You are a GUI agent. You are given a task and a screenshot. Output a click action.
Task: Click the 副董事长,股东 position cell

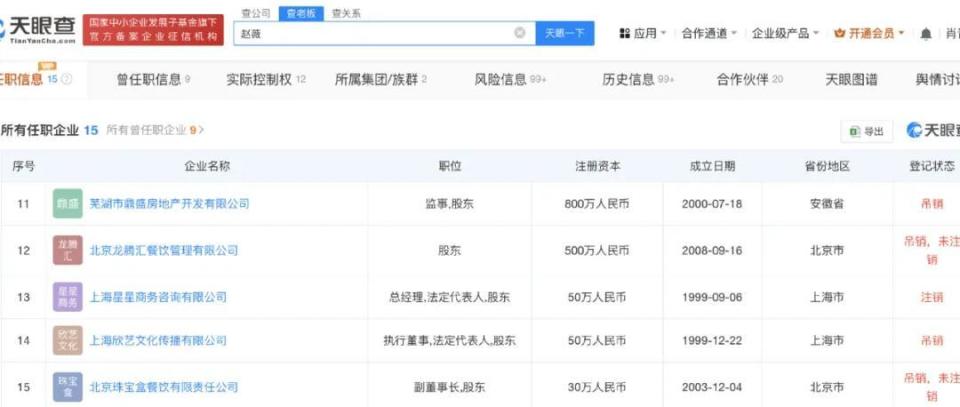(449, 387)
